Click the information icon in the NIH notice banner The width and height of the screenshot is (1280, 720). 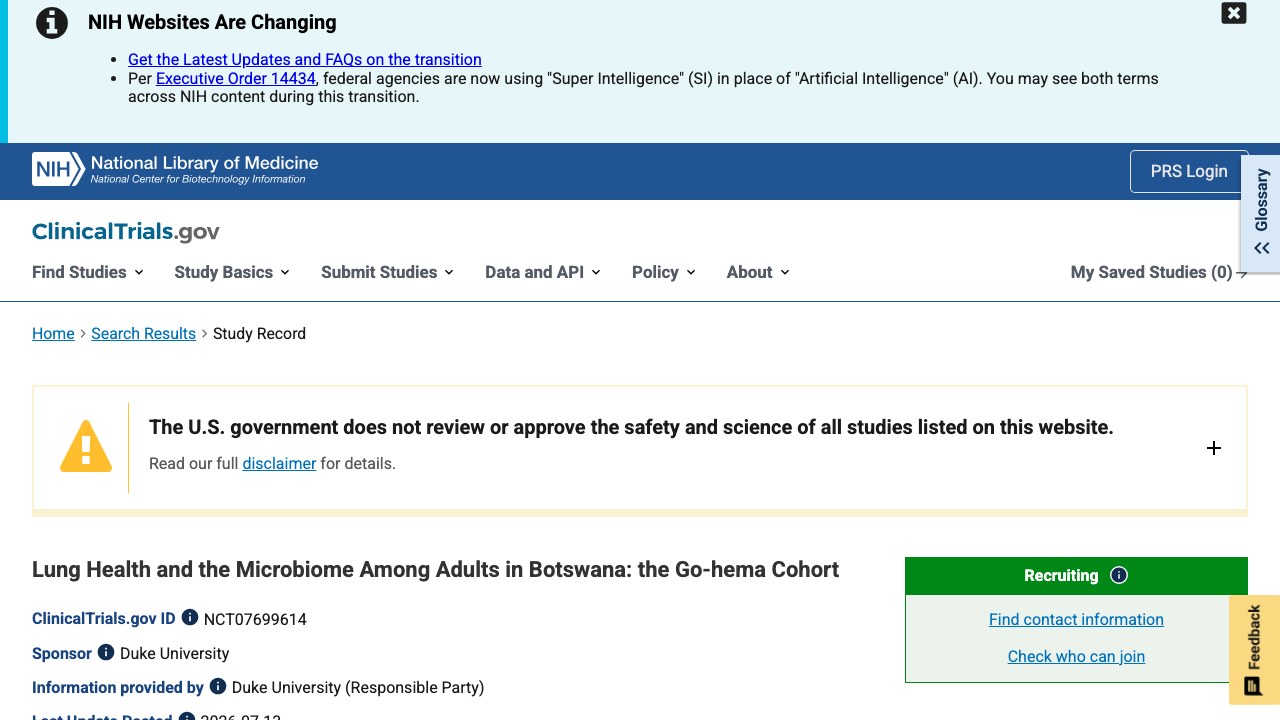(x=52, y=22)
